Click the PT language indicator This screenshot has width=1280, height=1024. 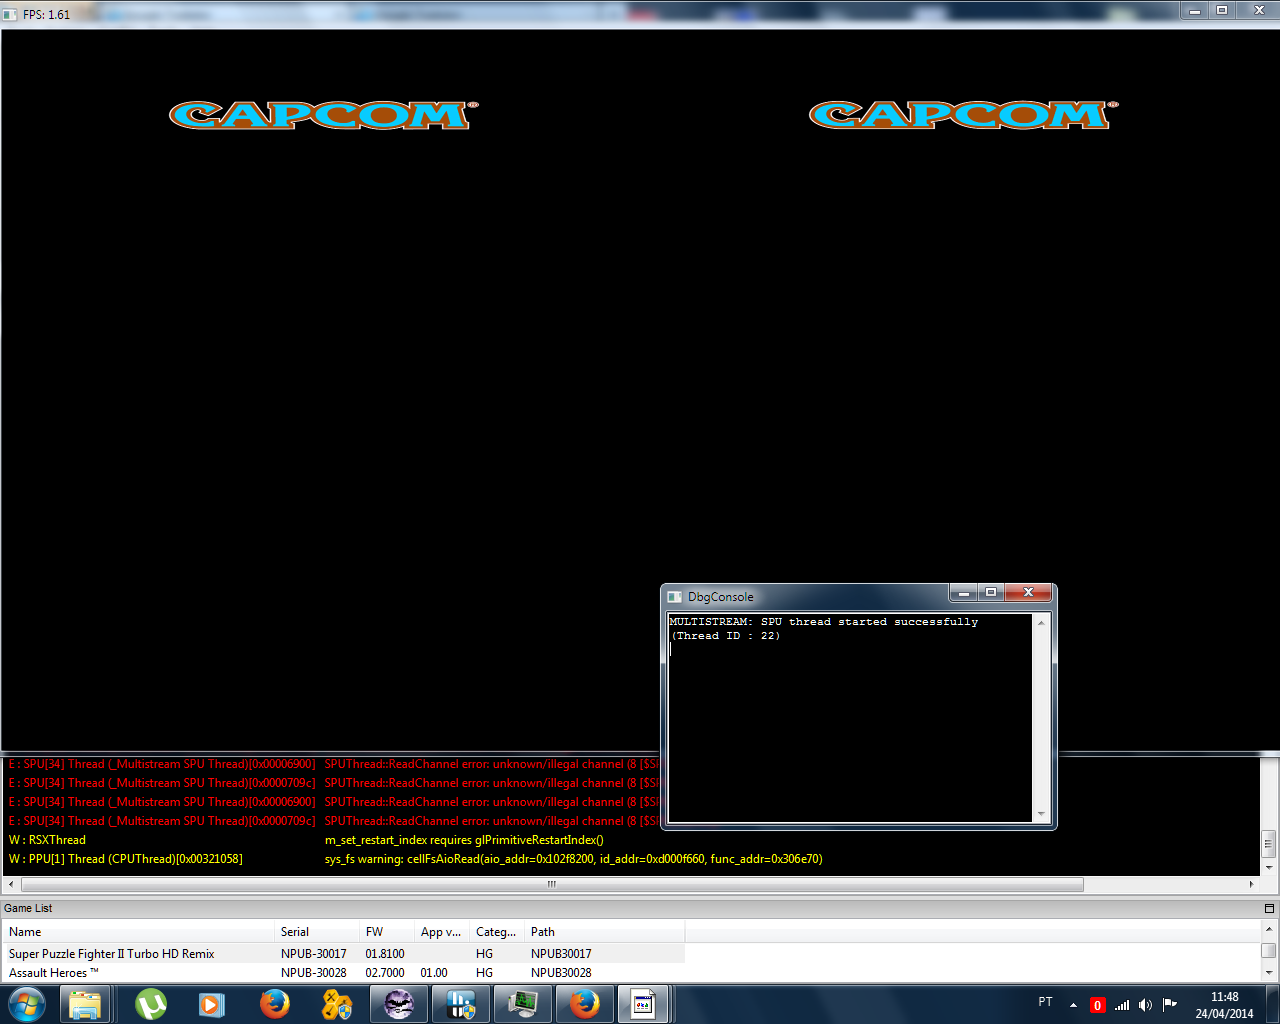pyautogui.click(x=1045, y=1002)
